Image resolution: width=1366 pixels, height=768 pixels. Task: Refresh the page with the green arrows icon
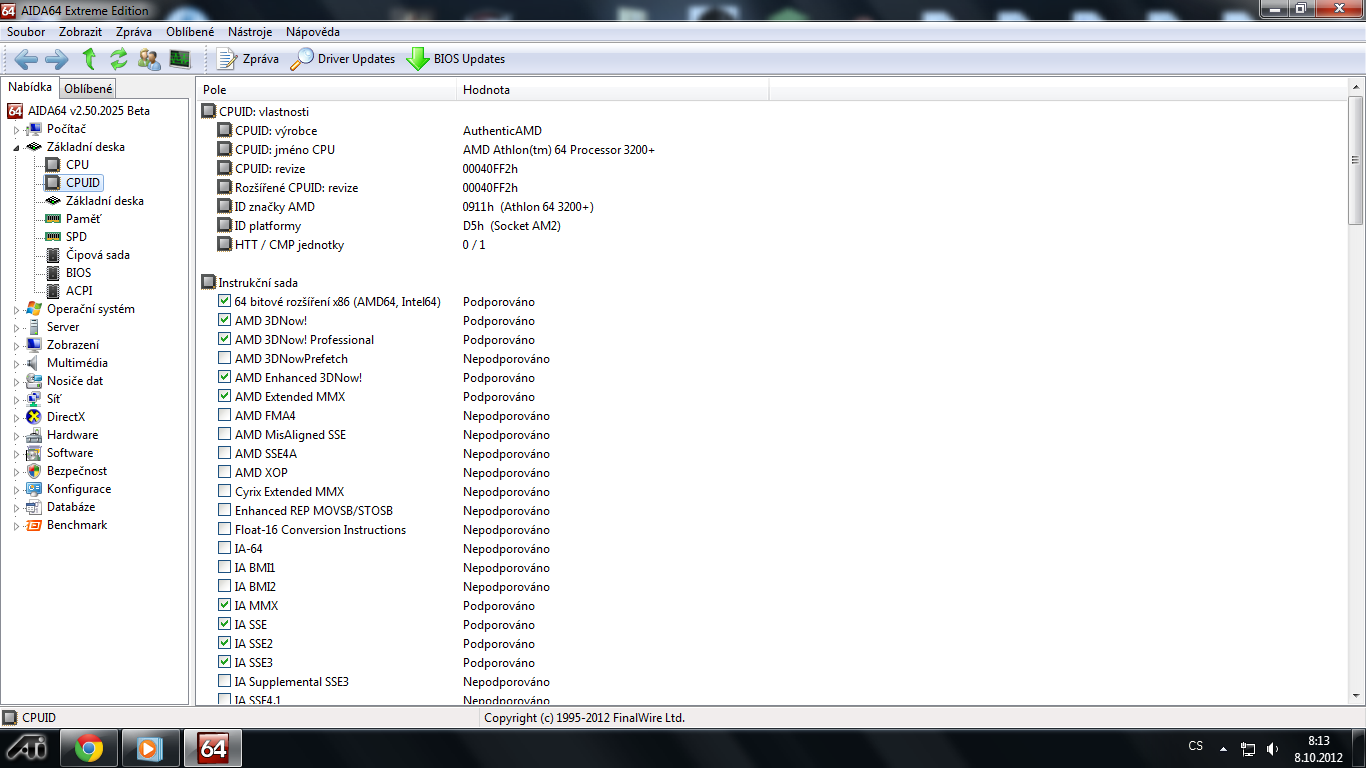click(119, 59)
